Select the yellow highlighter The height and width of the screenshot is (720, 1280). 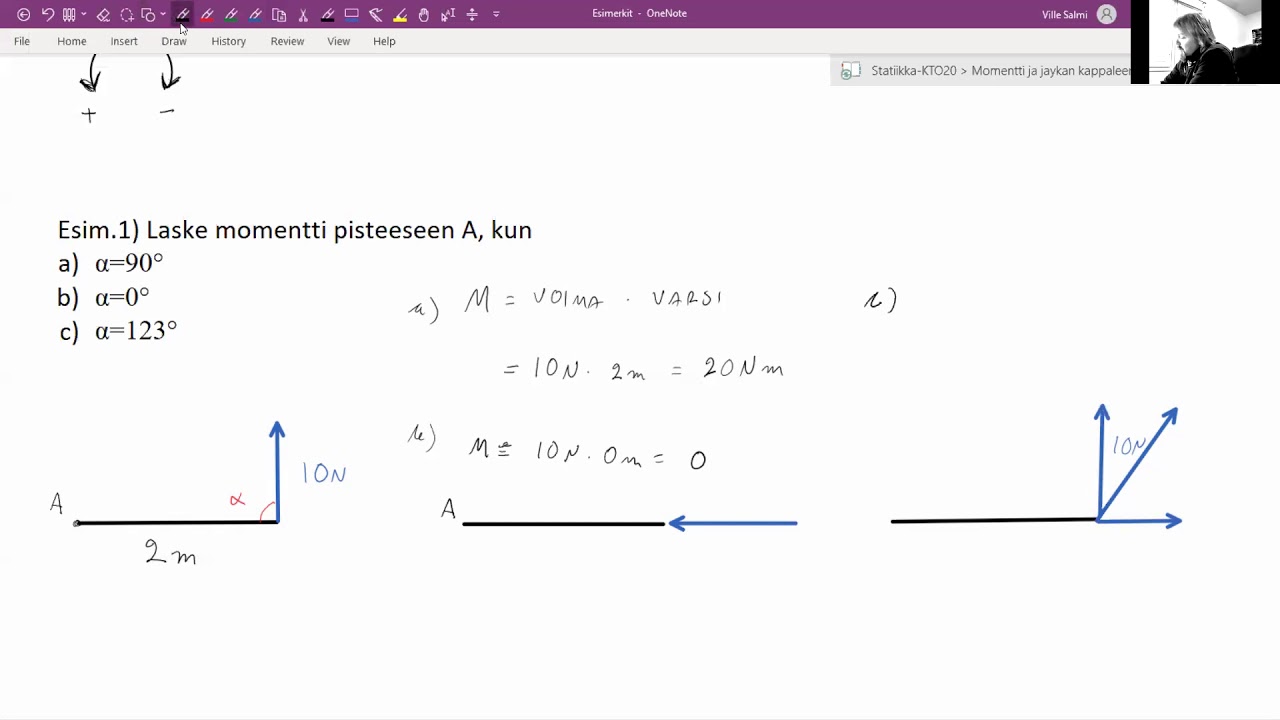(x=400, y=14)
